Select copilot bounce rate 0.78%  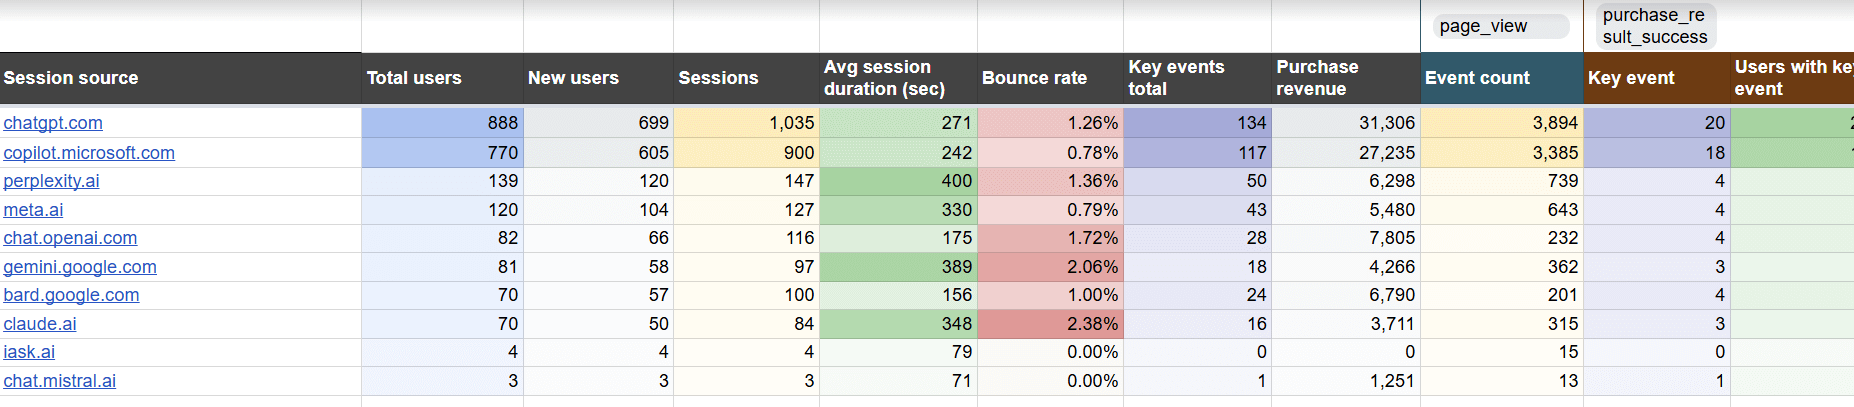click(1051, 153)
